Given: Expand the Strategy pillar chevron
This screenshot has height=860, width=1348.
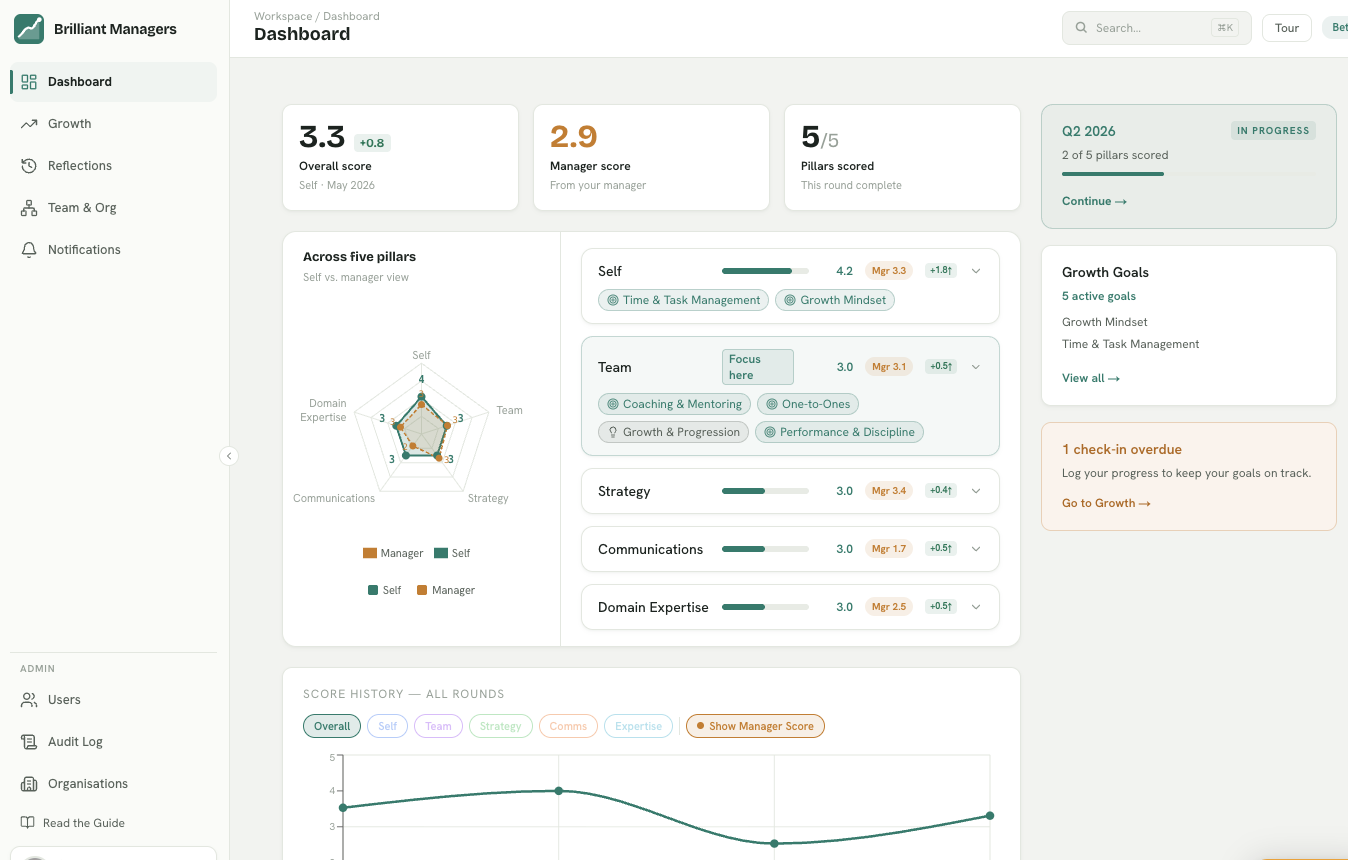Looking at the screenshot, I should 976,491.
